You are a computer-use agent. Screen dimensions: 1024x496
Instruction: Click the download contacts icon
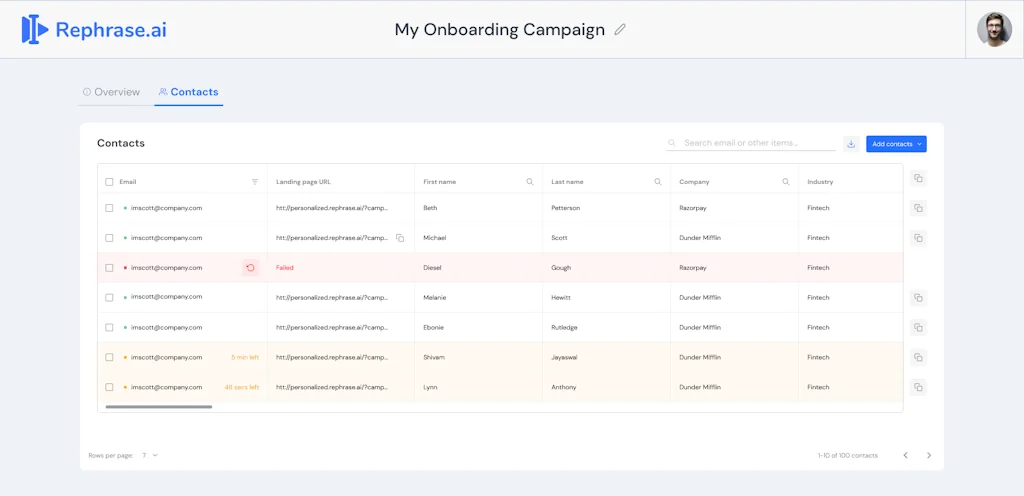[851, 144]
